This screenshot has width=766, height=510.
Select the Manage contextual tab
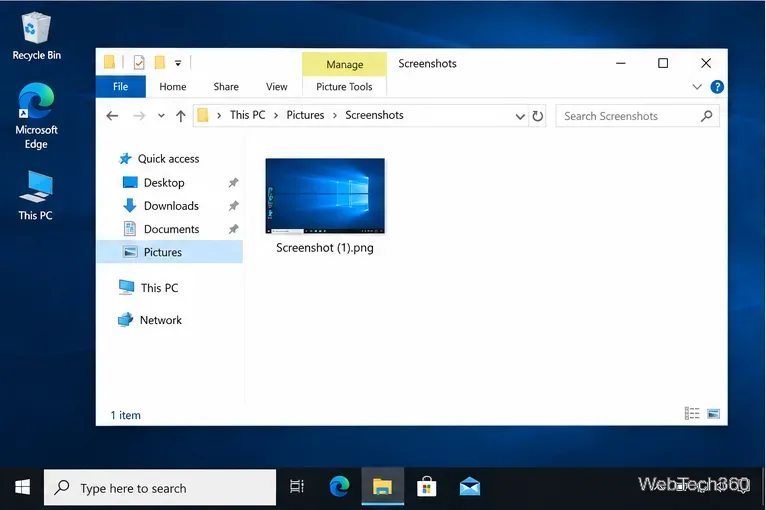[344, 64]
